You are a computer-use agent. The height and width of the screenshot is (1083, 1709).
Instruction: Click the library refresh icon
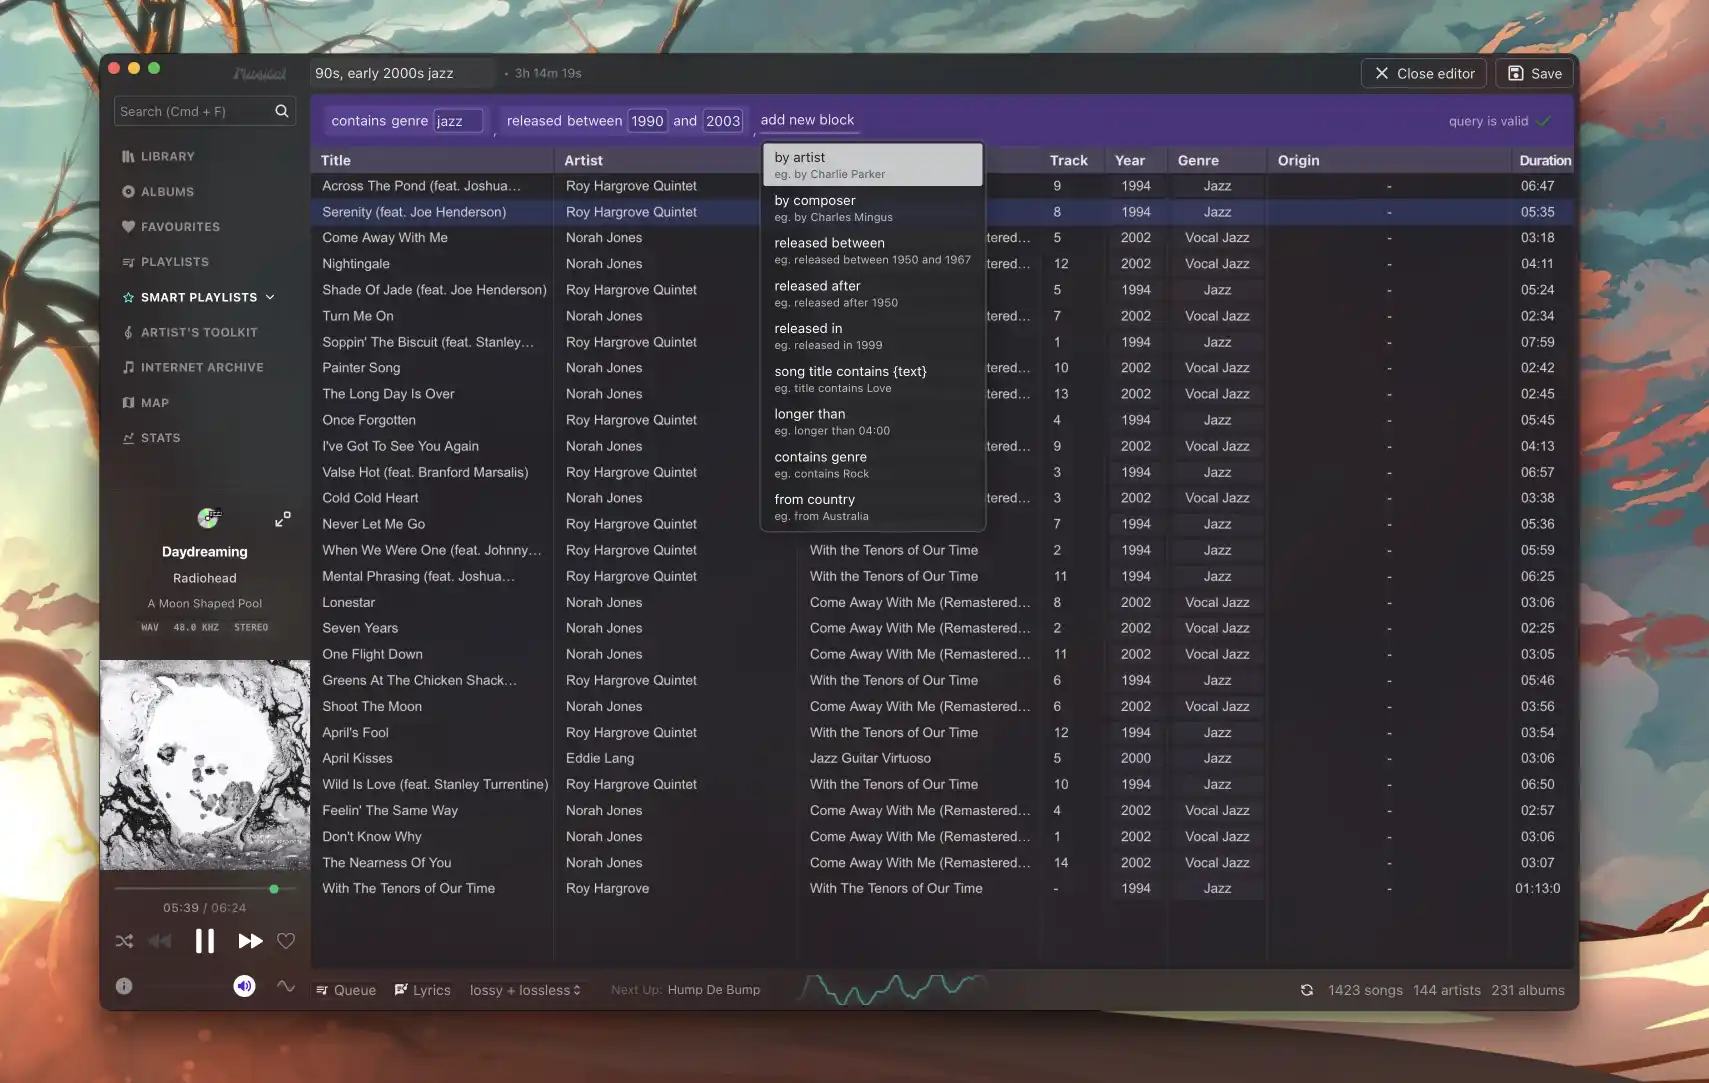(1307, 990)
